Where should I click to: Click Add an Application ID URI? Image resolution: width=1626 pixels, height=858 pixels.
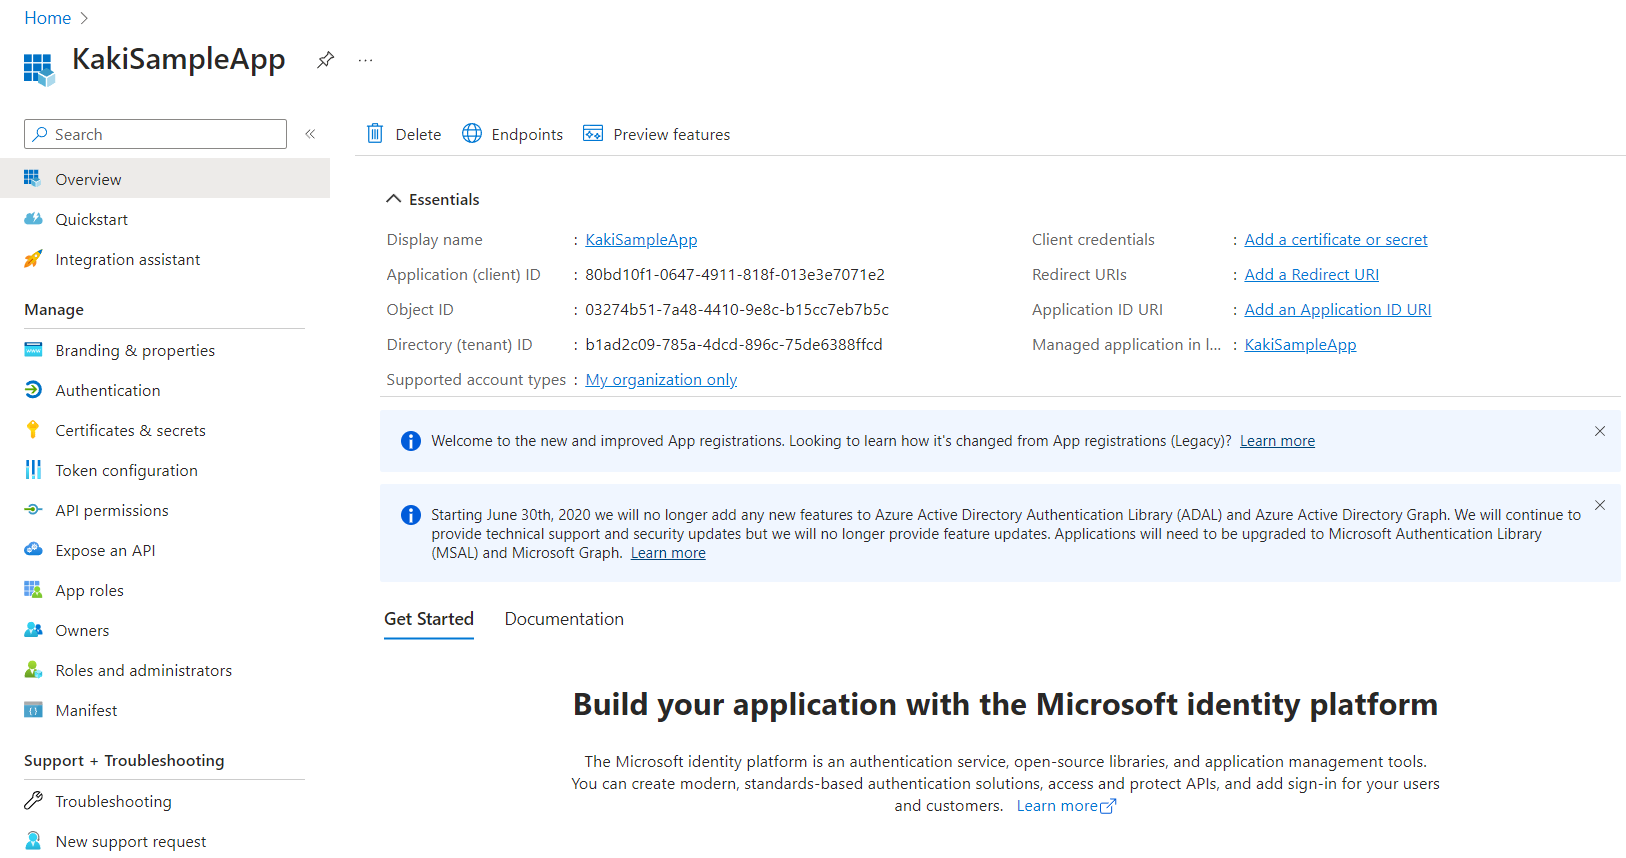pyautogui.click(x=1337, y=310)
